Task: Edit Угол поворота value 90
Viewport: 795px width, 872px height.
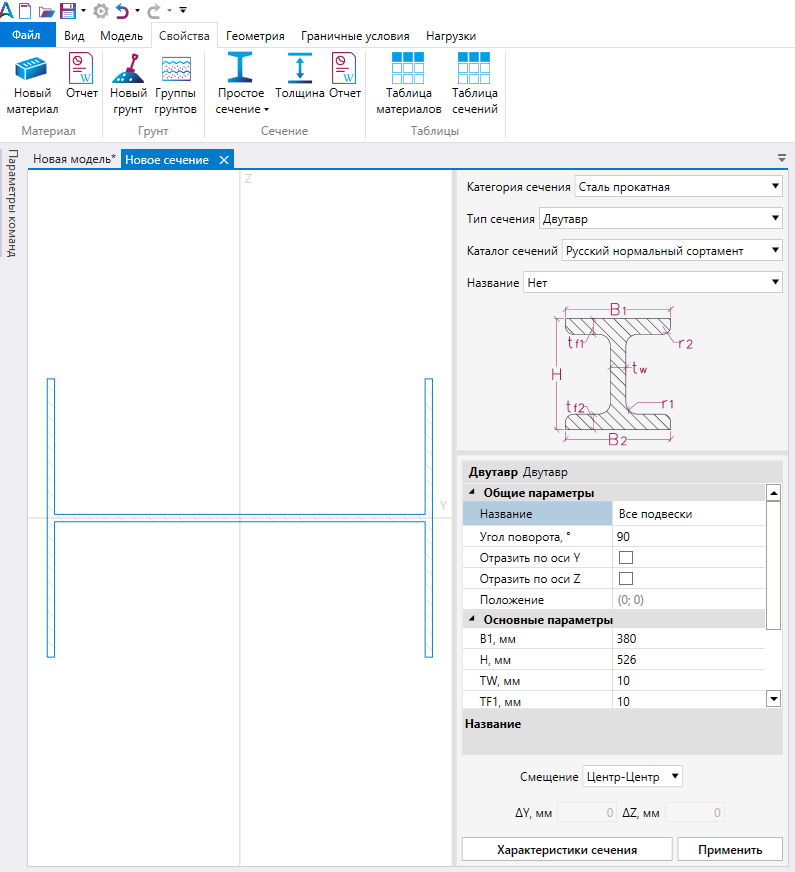Action: click(x=689, y=537)
